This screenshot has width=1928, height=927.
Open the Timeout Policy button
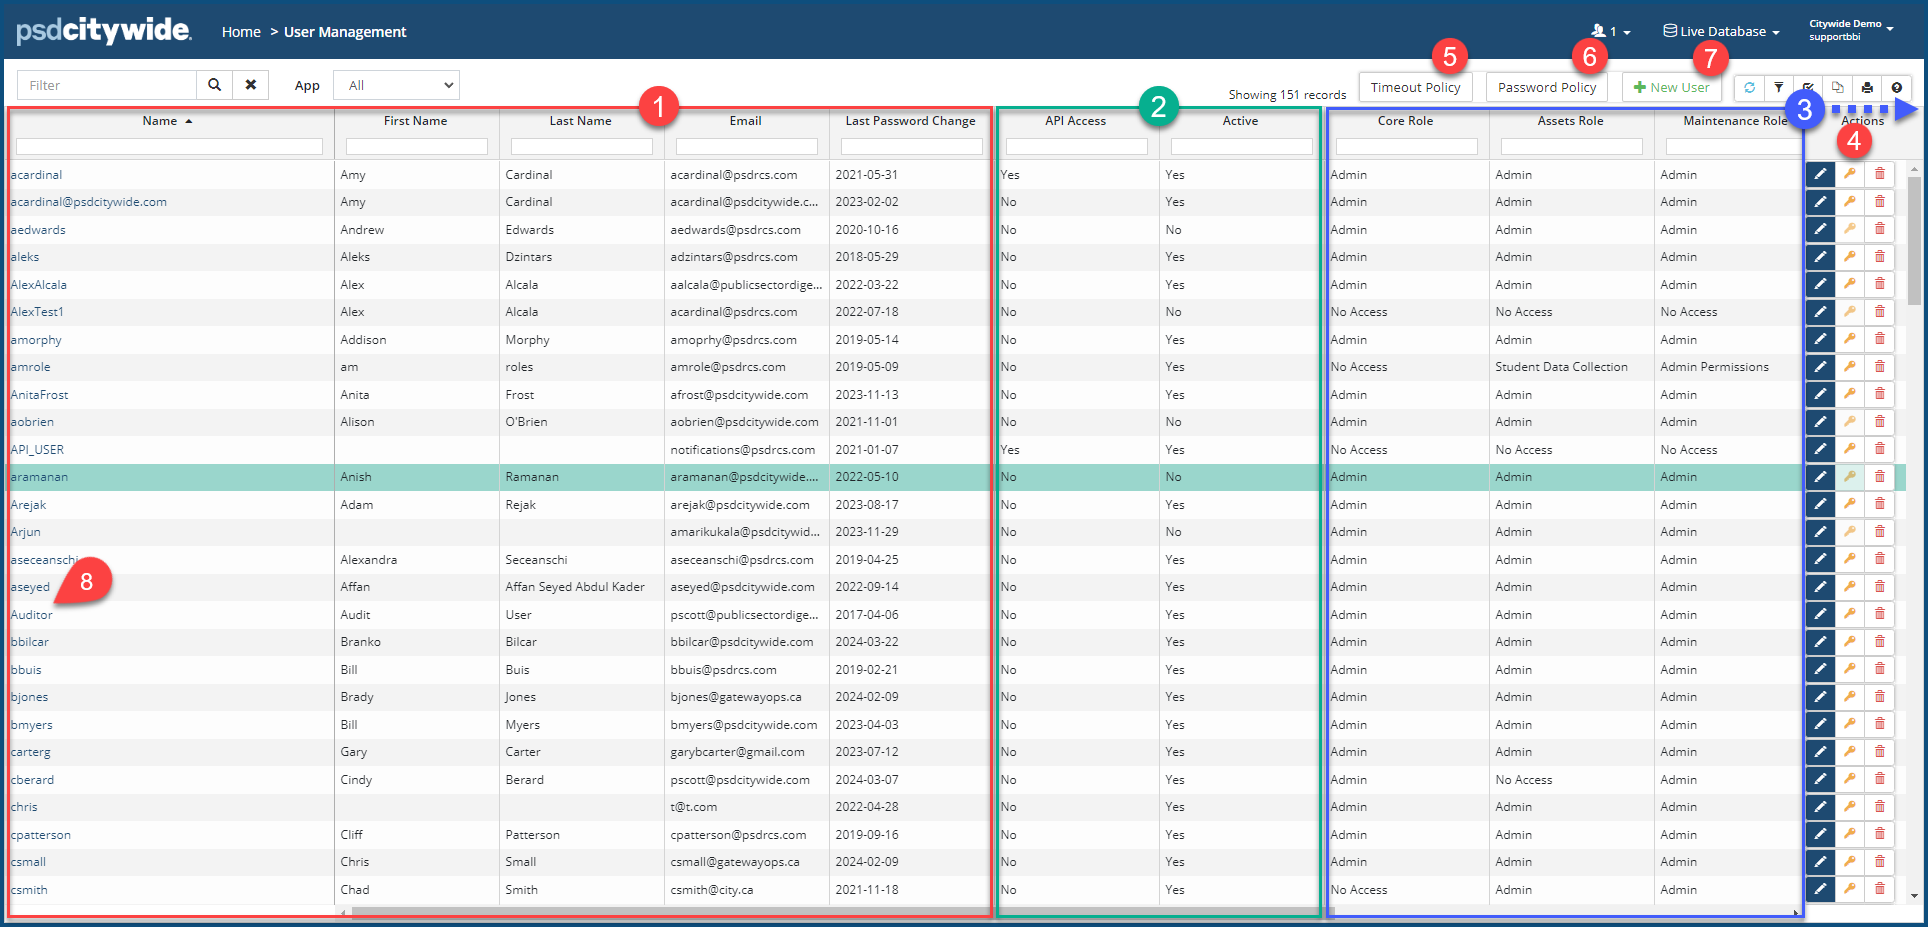[x=1415, y=88]
